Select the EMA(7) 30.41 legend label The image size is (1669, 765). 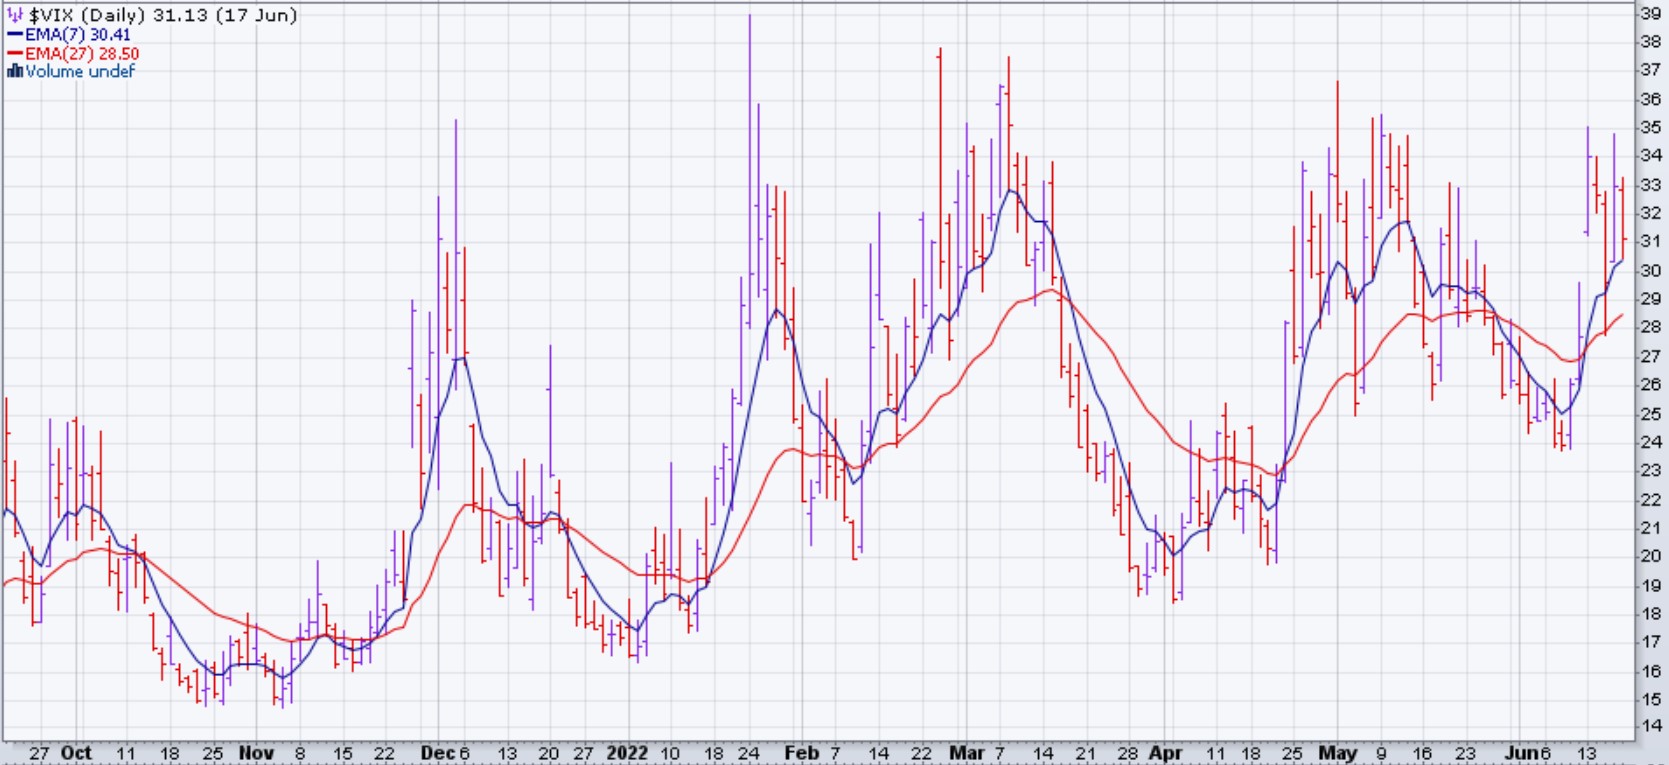point(78,35)
